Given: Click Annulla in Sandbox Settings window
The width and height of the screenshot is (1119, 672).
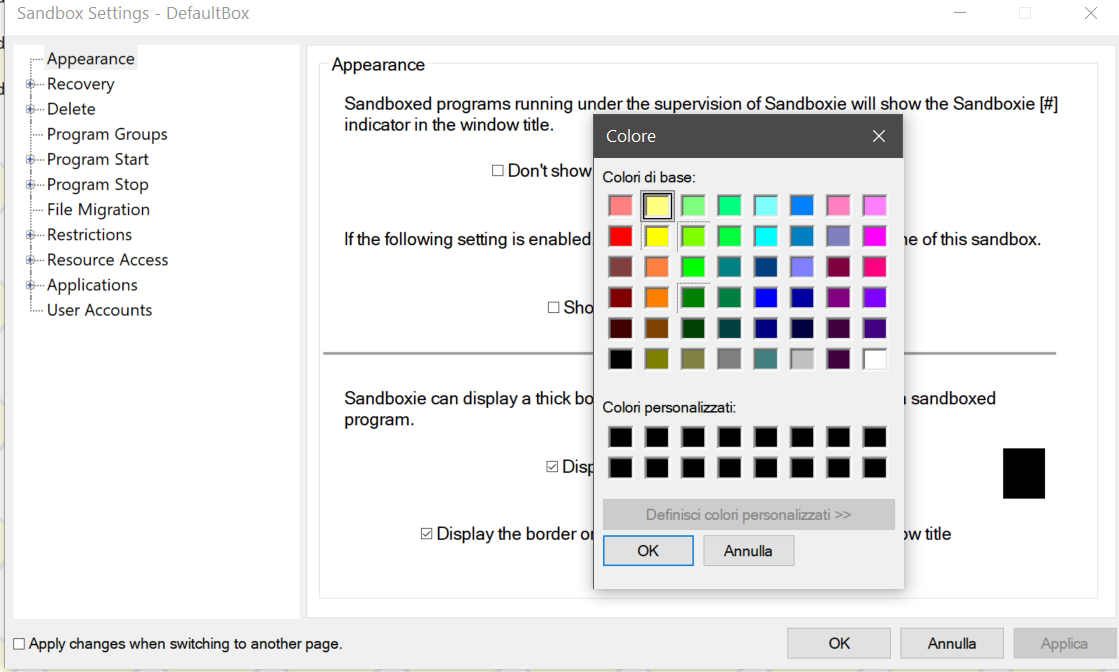Looking at the screenshot, I should [951, 643].
